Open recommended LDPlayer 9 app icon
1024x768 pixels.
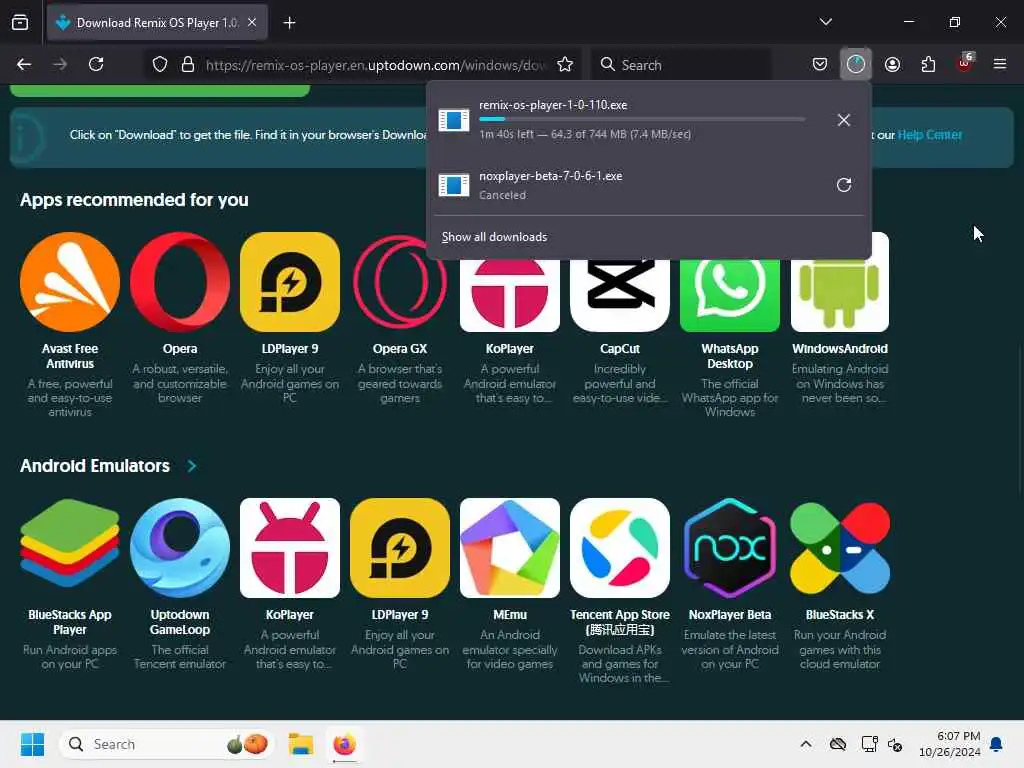pos(290,282)
